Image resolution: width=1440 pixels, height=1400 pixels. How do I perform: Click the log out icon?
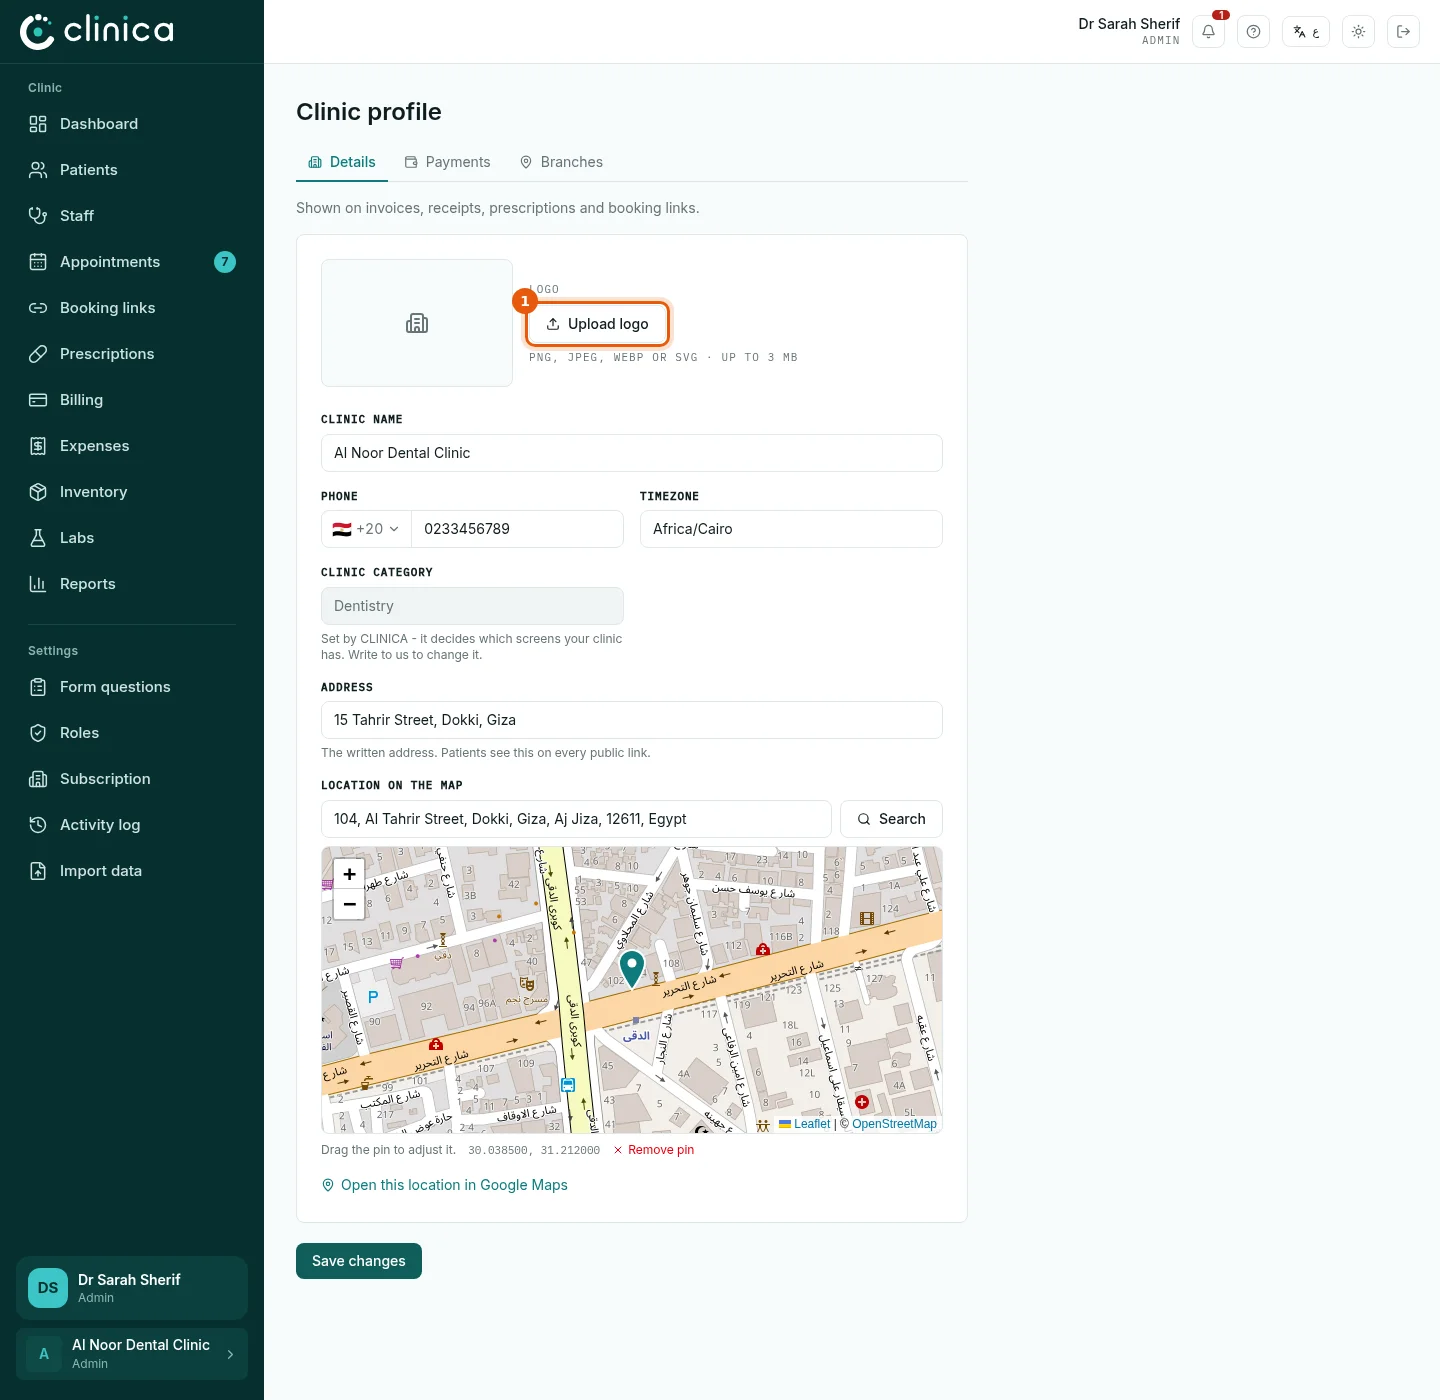point(1403,32)
